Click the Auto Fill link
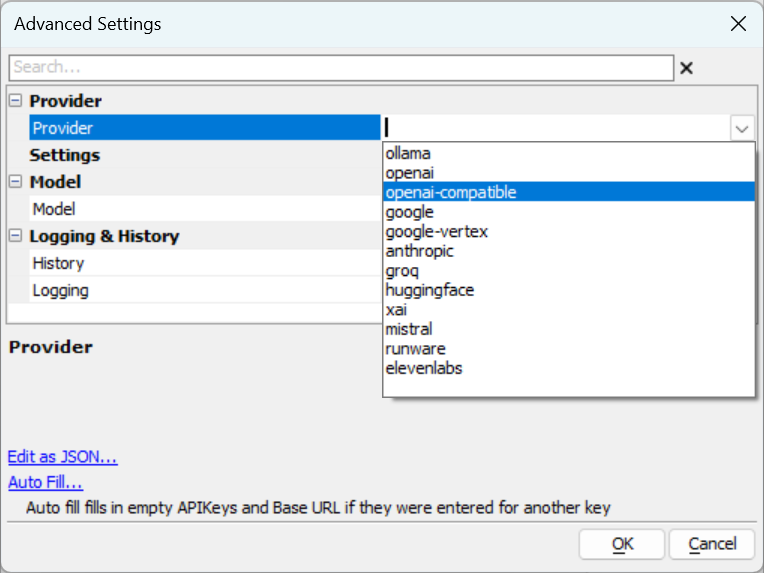Image resolution: width=764 pixels, height=573 pixels. [x=45, y=482]
